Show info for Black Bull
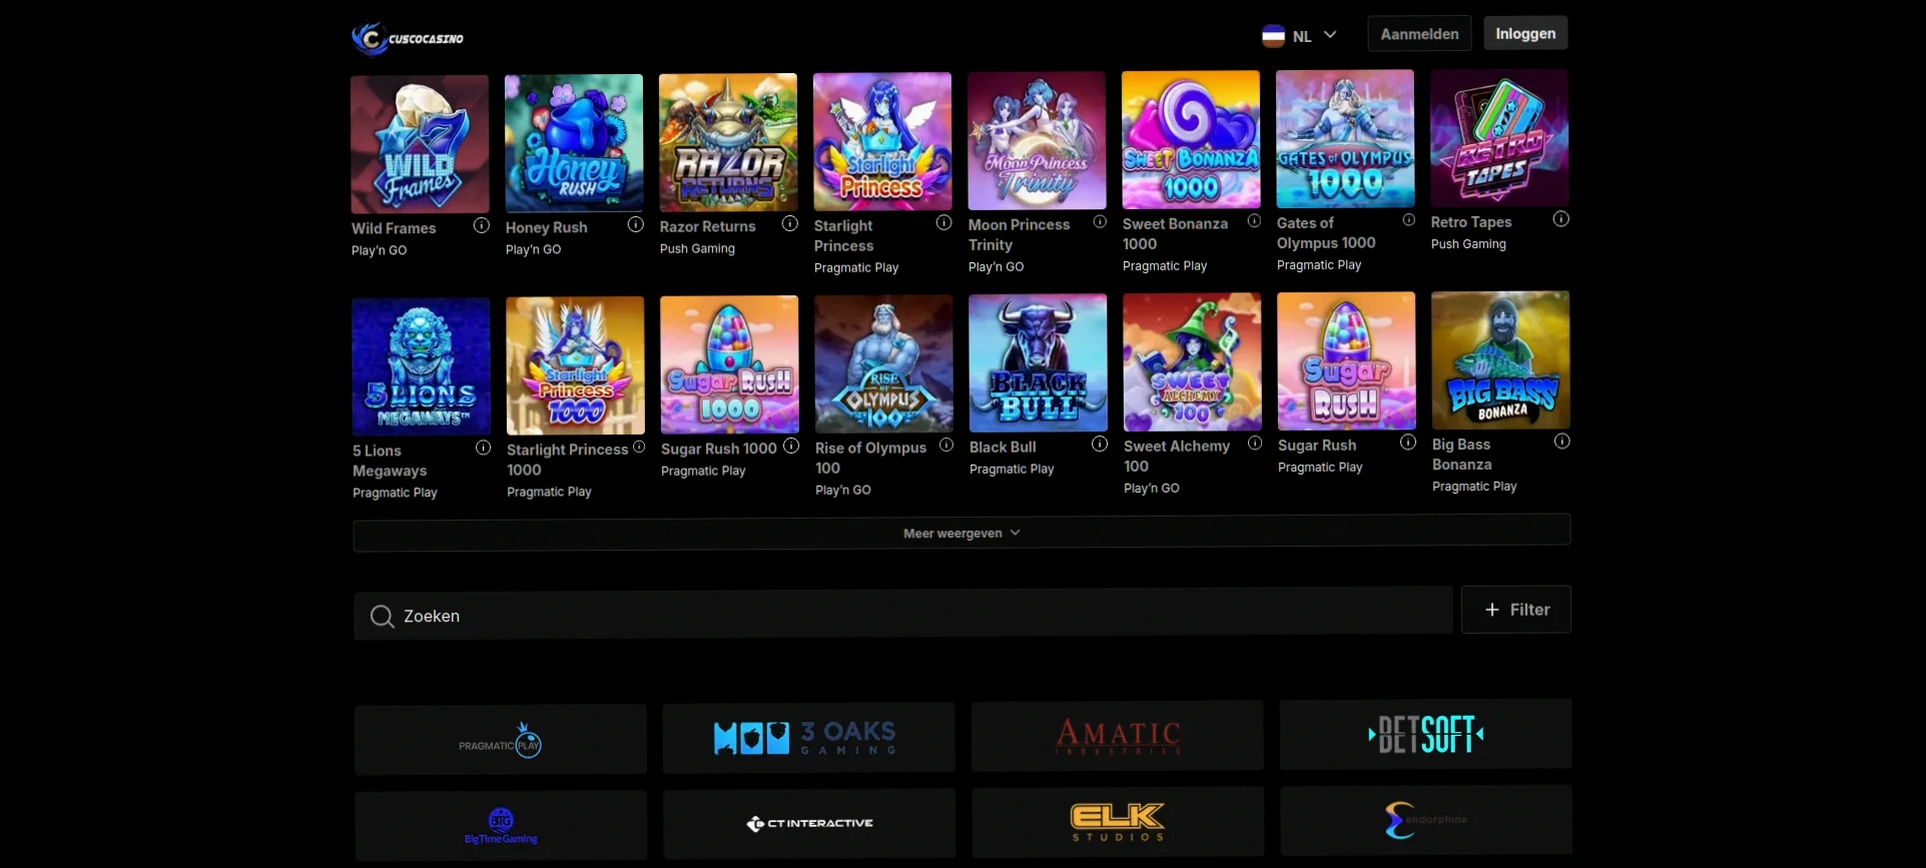The width and height of the screenshot is (1926, 868). (x=1099, y=444)
